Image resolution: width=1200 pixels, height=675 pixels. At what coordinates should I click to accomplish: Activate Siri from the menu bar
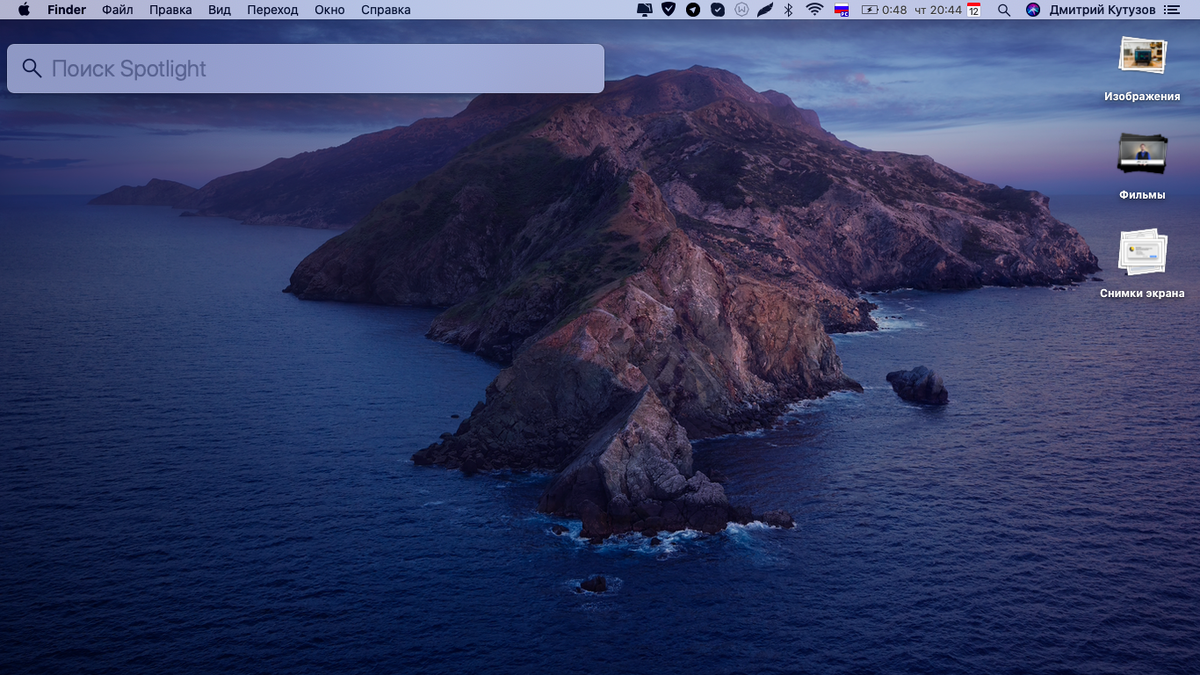point(1033,10)
